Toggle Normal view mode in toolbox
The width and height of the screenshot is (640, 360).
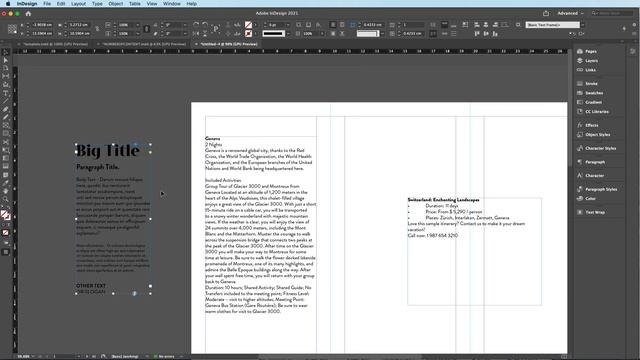(x=6, y=252)
